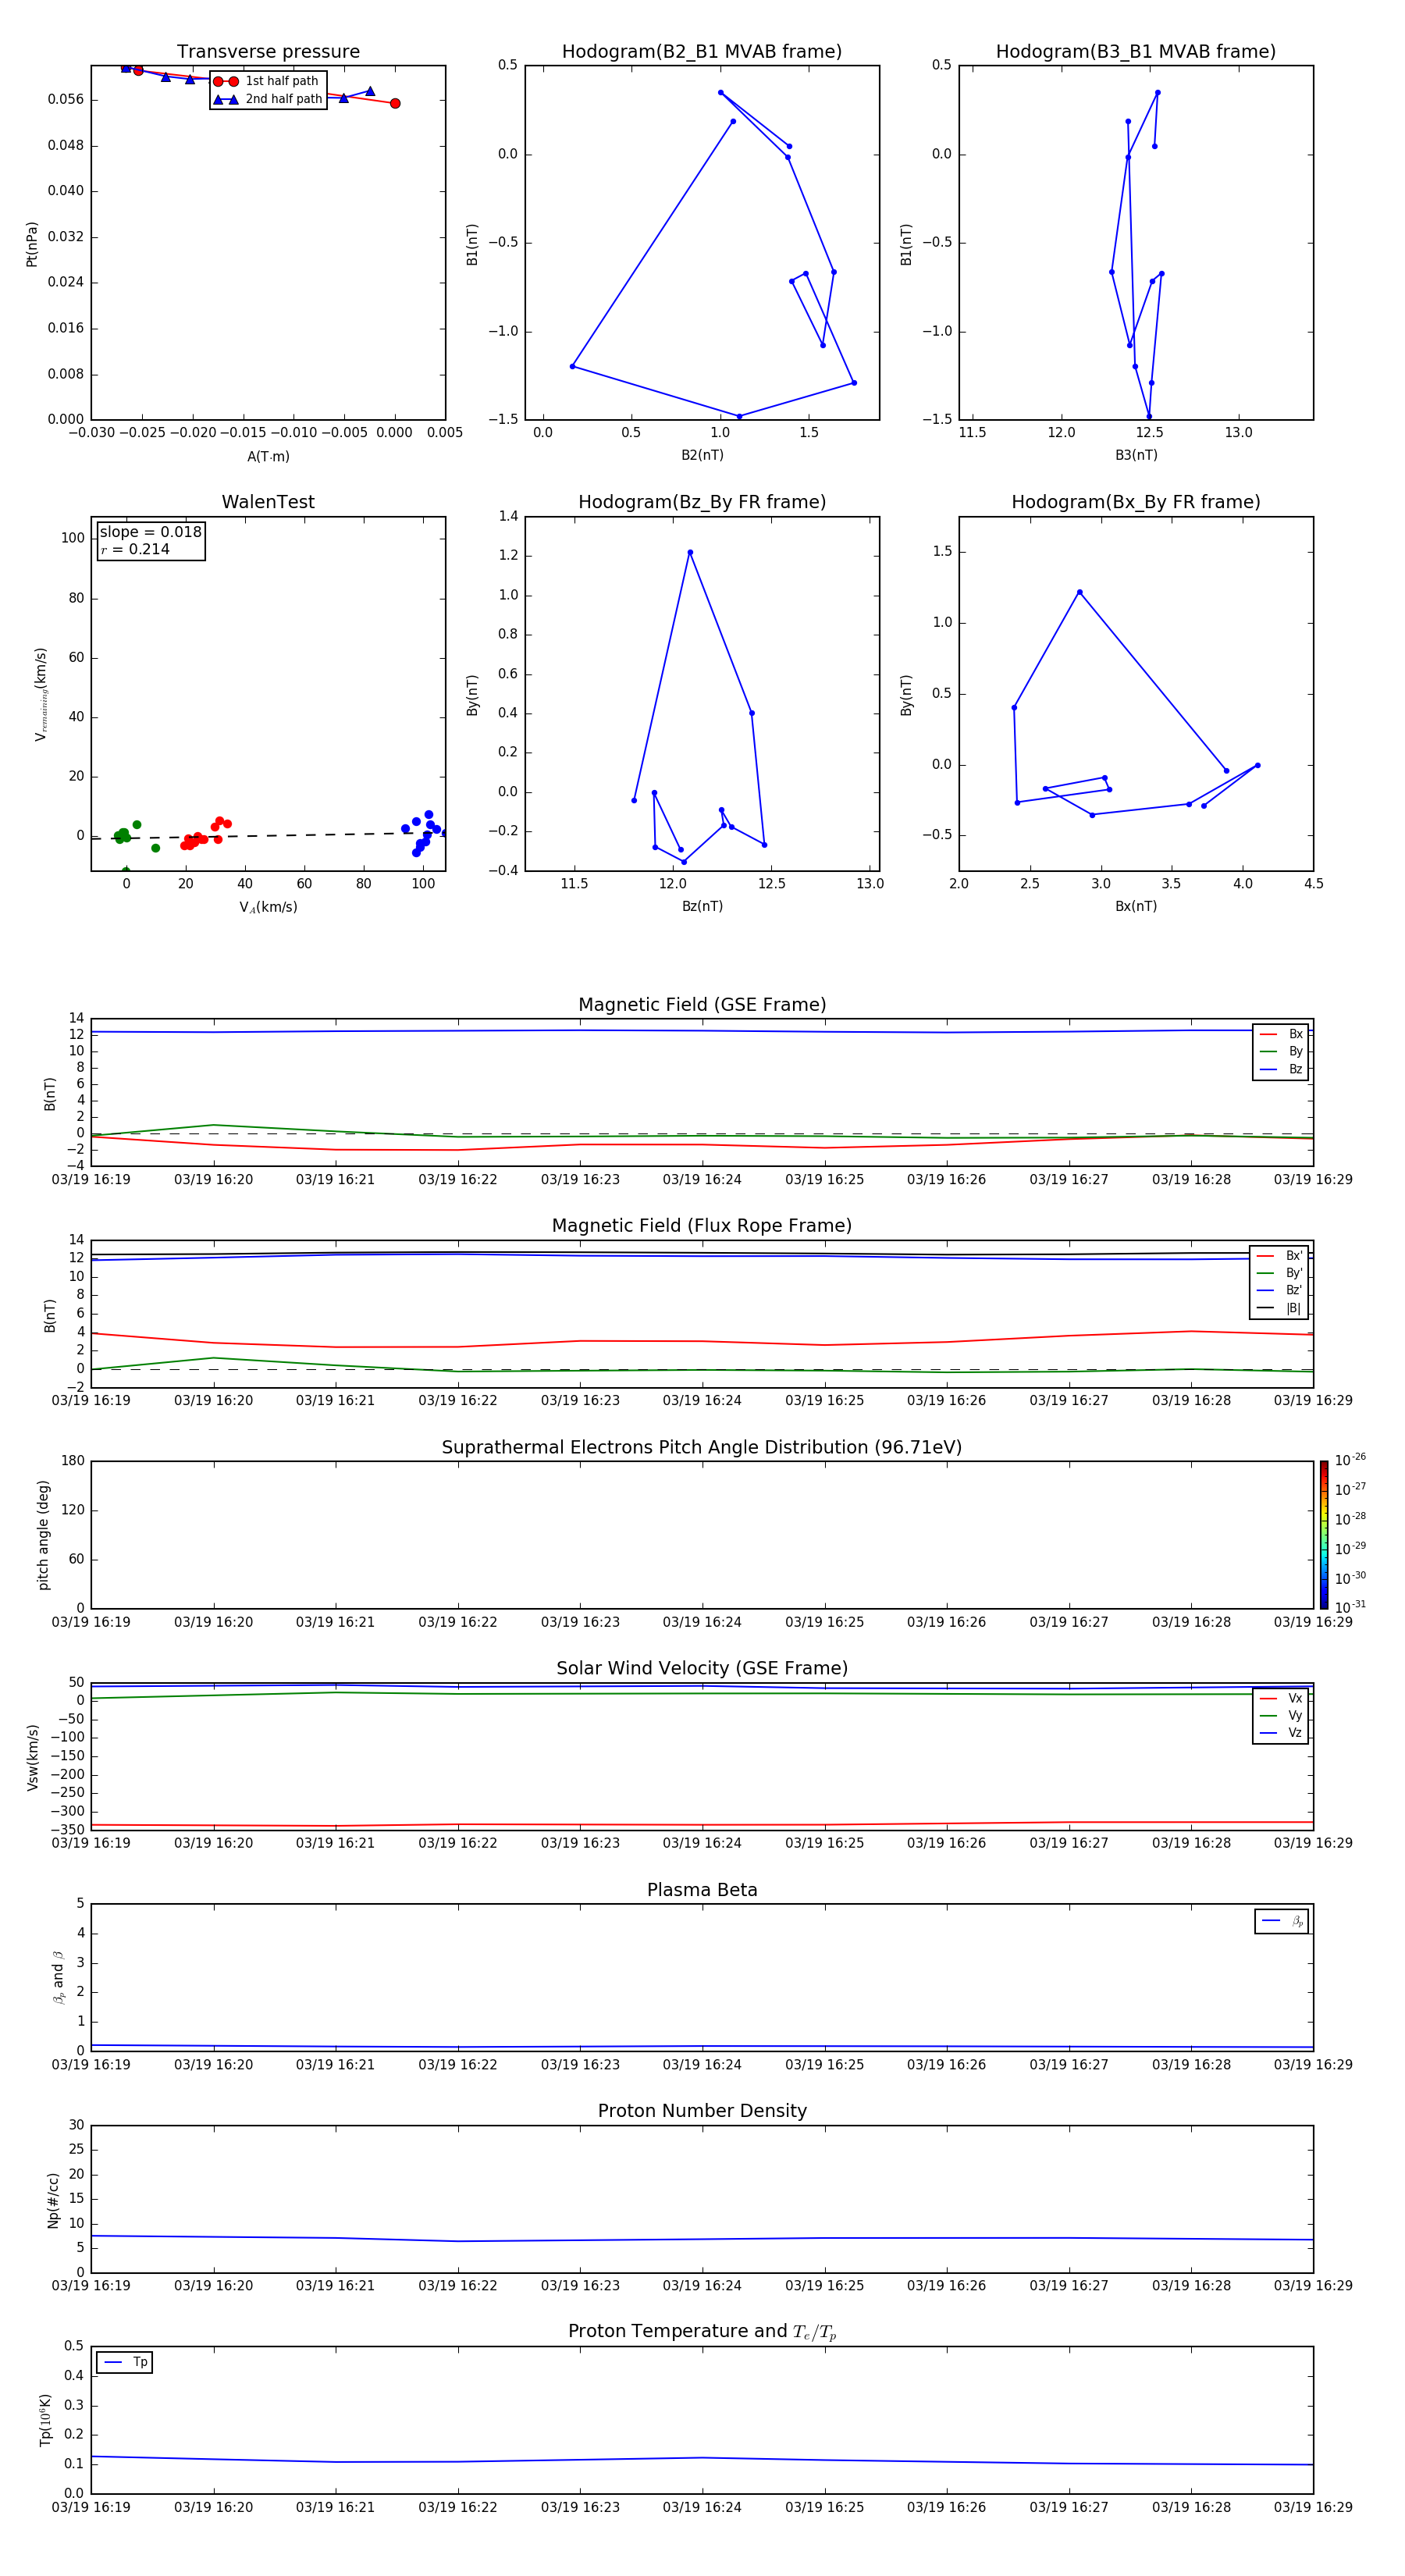Select '2nd half path' legend entry
This screenshot has height=2576, width=1405.
pyautogui.click(x=267, y=99)
